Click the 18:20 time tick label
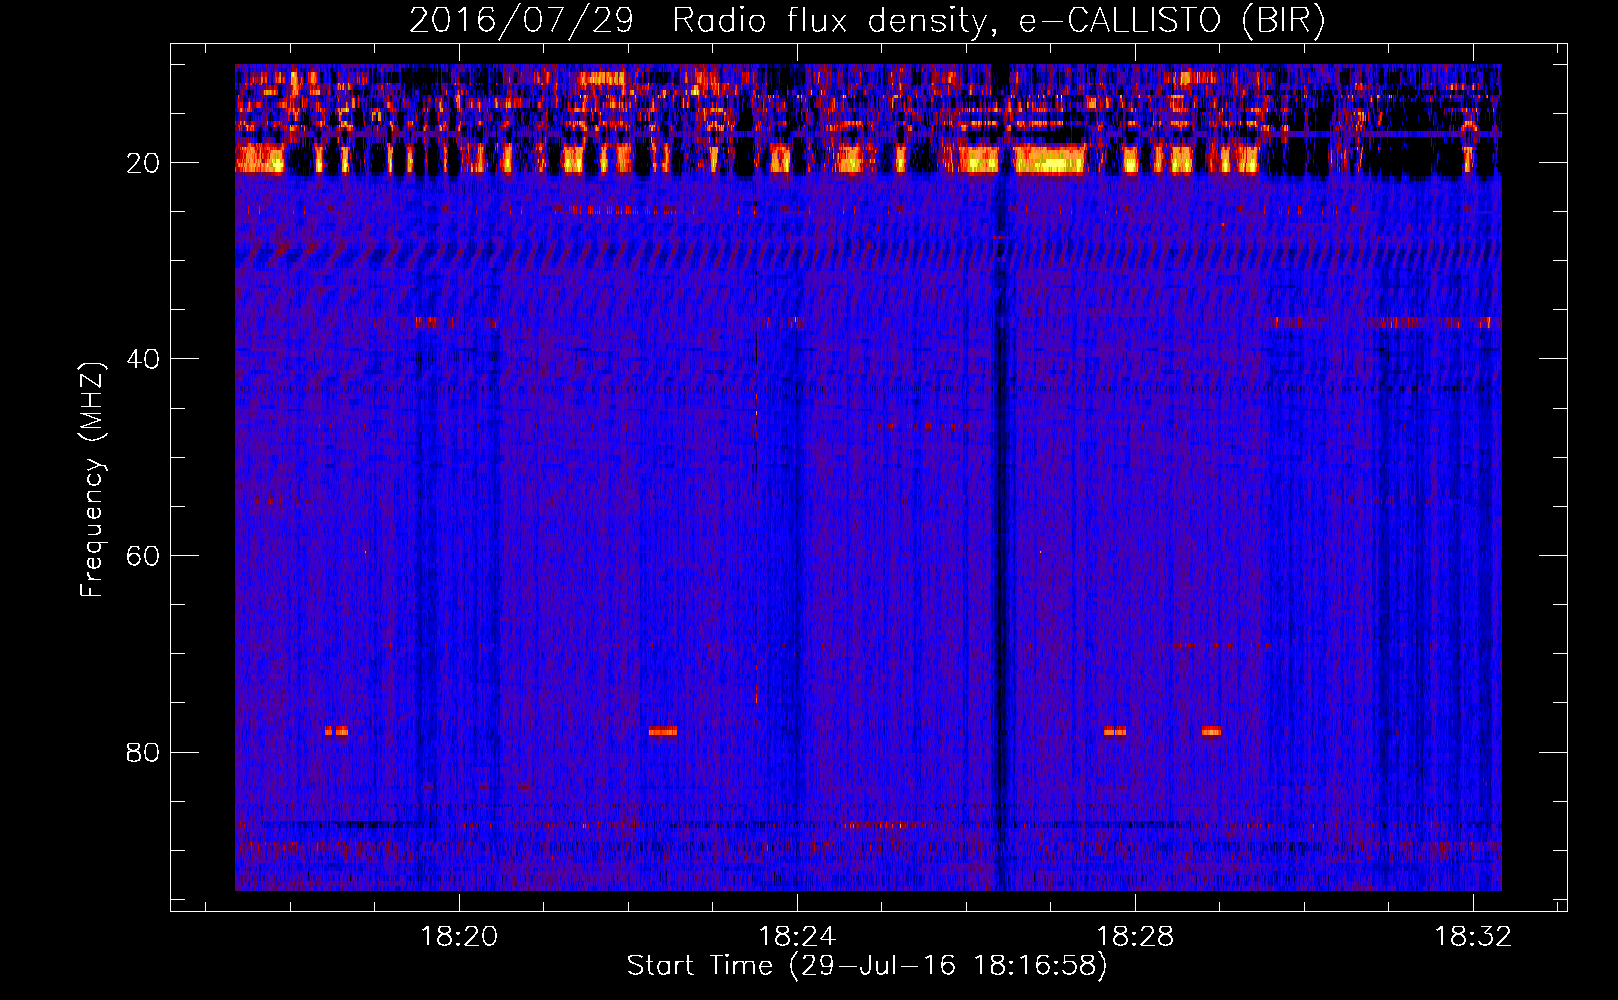 tap(459, 937)
